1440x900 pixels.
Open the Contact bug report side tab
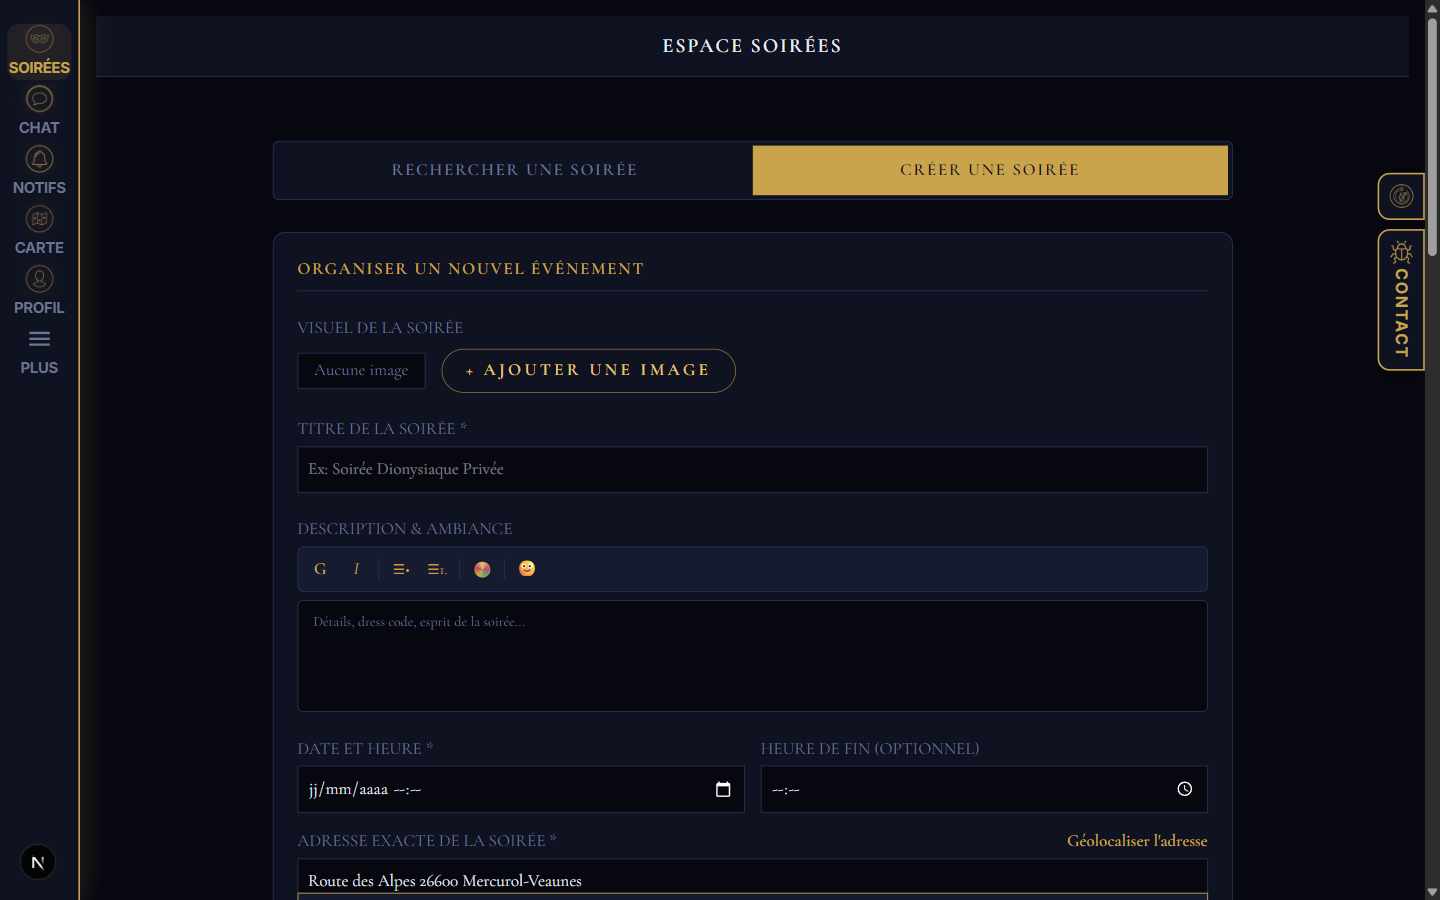coord(1401,300)
